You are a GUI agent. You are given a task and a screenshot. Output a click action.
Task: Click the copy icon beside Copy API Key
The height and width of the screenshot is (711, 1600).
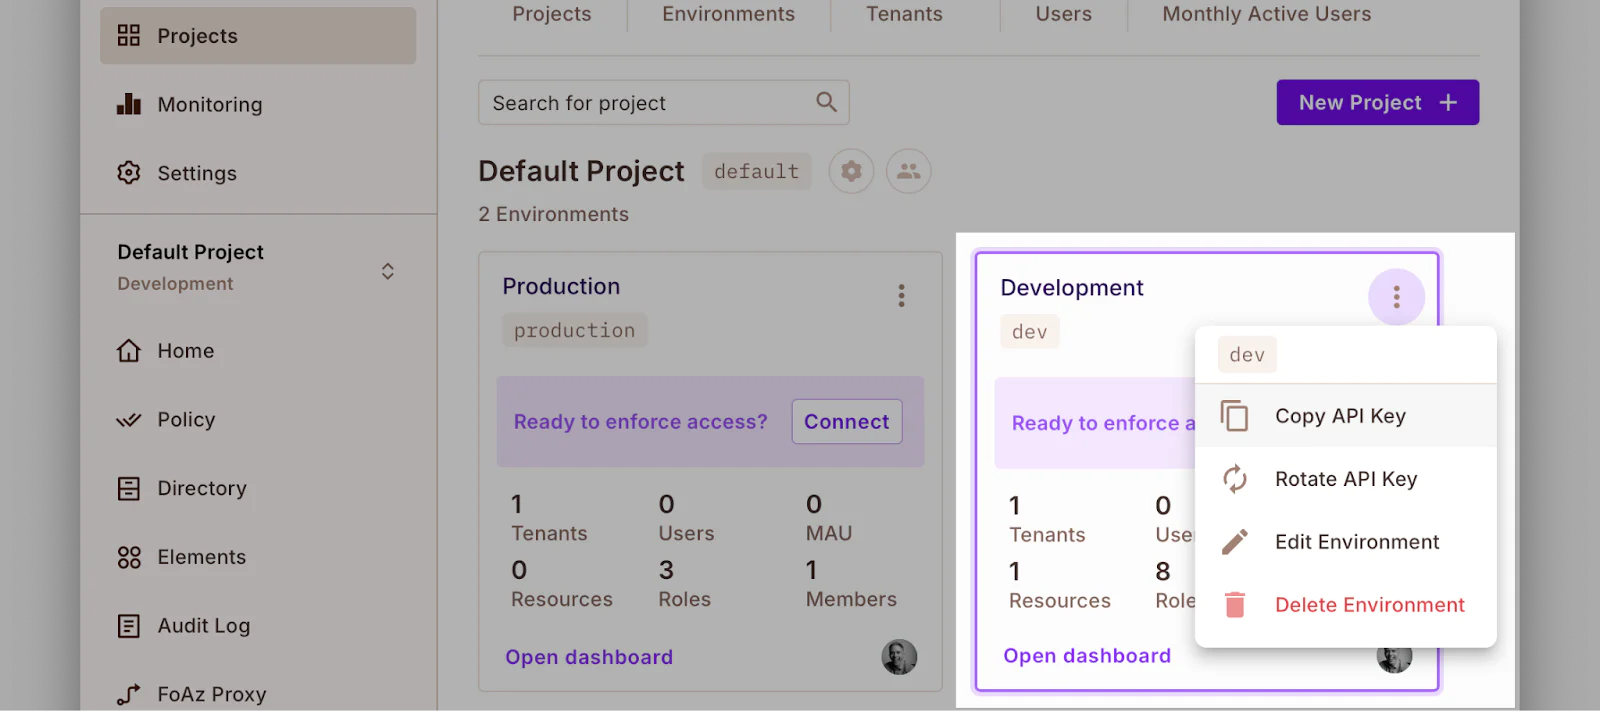[1235, 415]
